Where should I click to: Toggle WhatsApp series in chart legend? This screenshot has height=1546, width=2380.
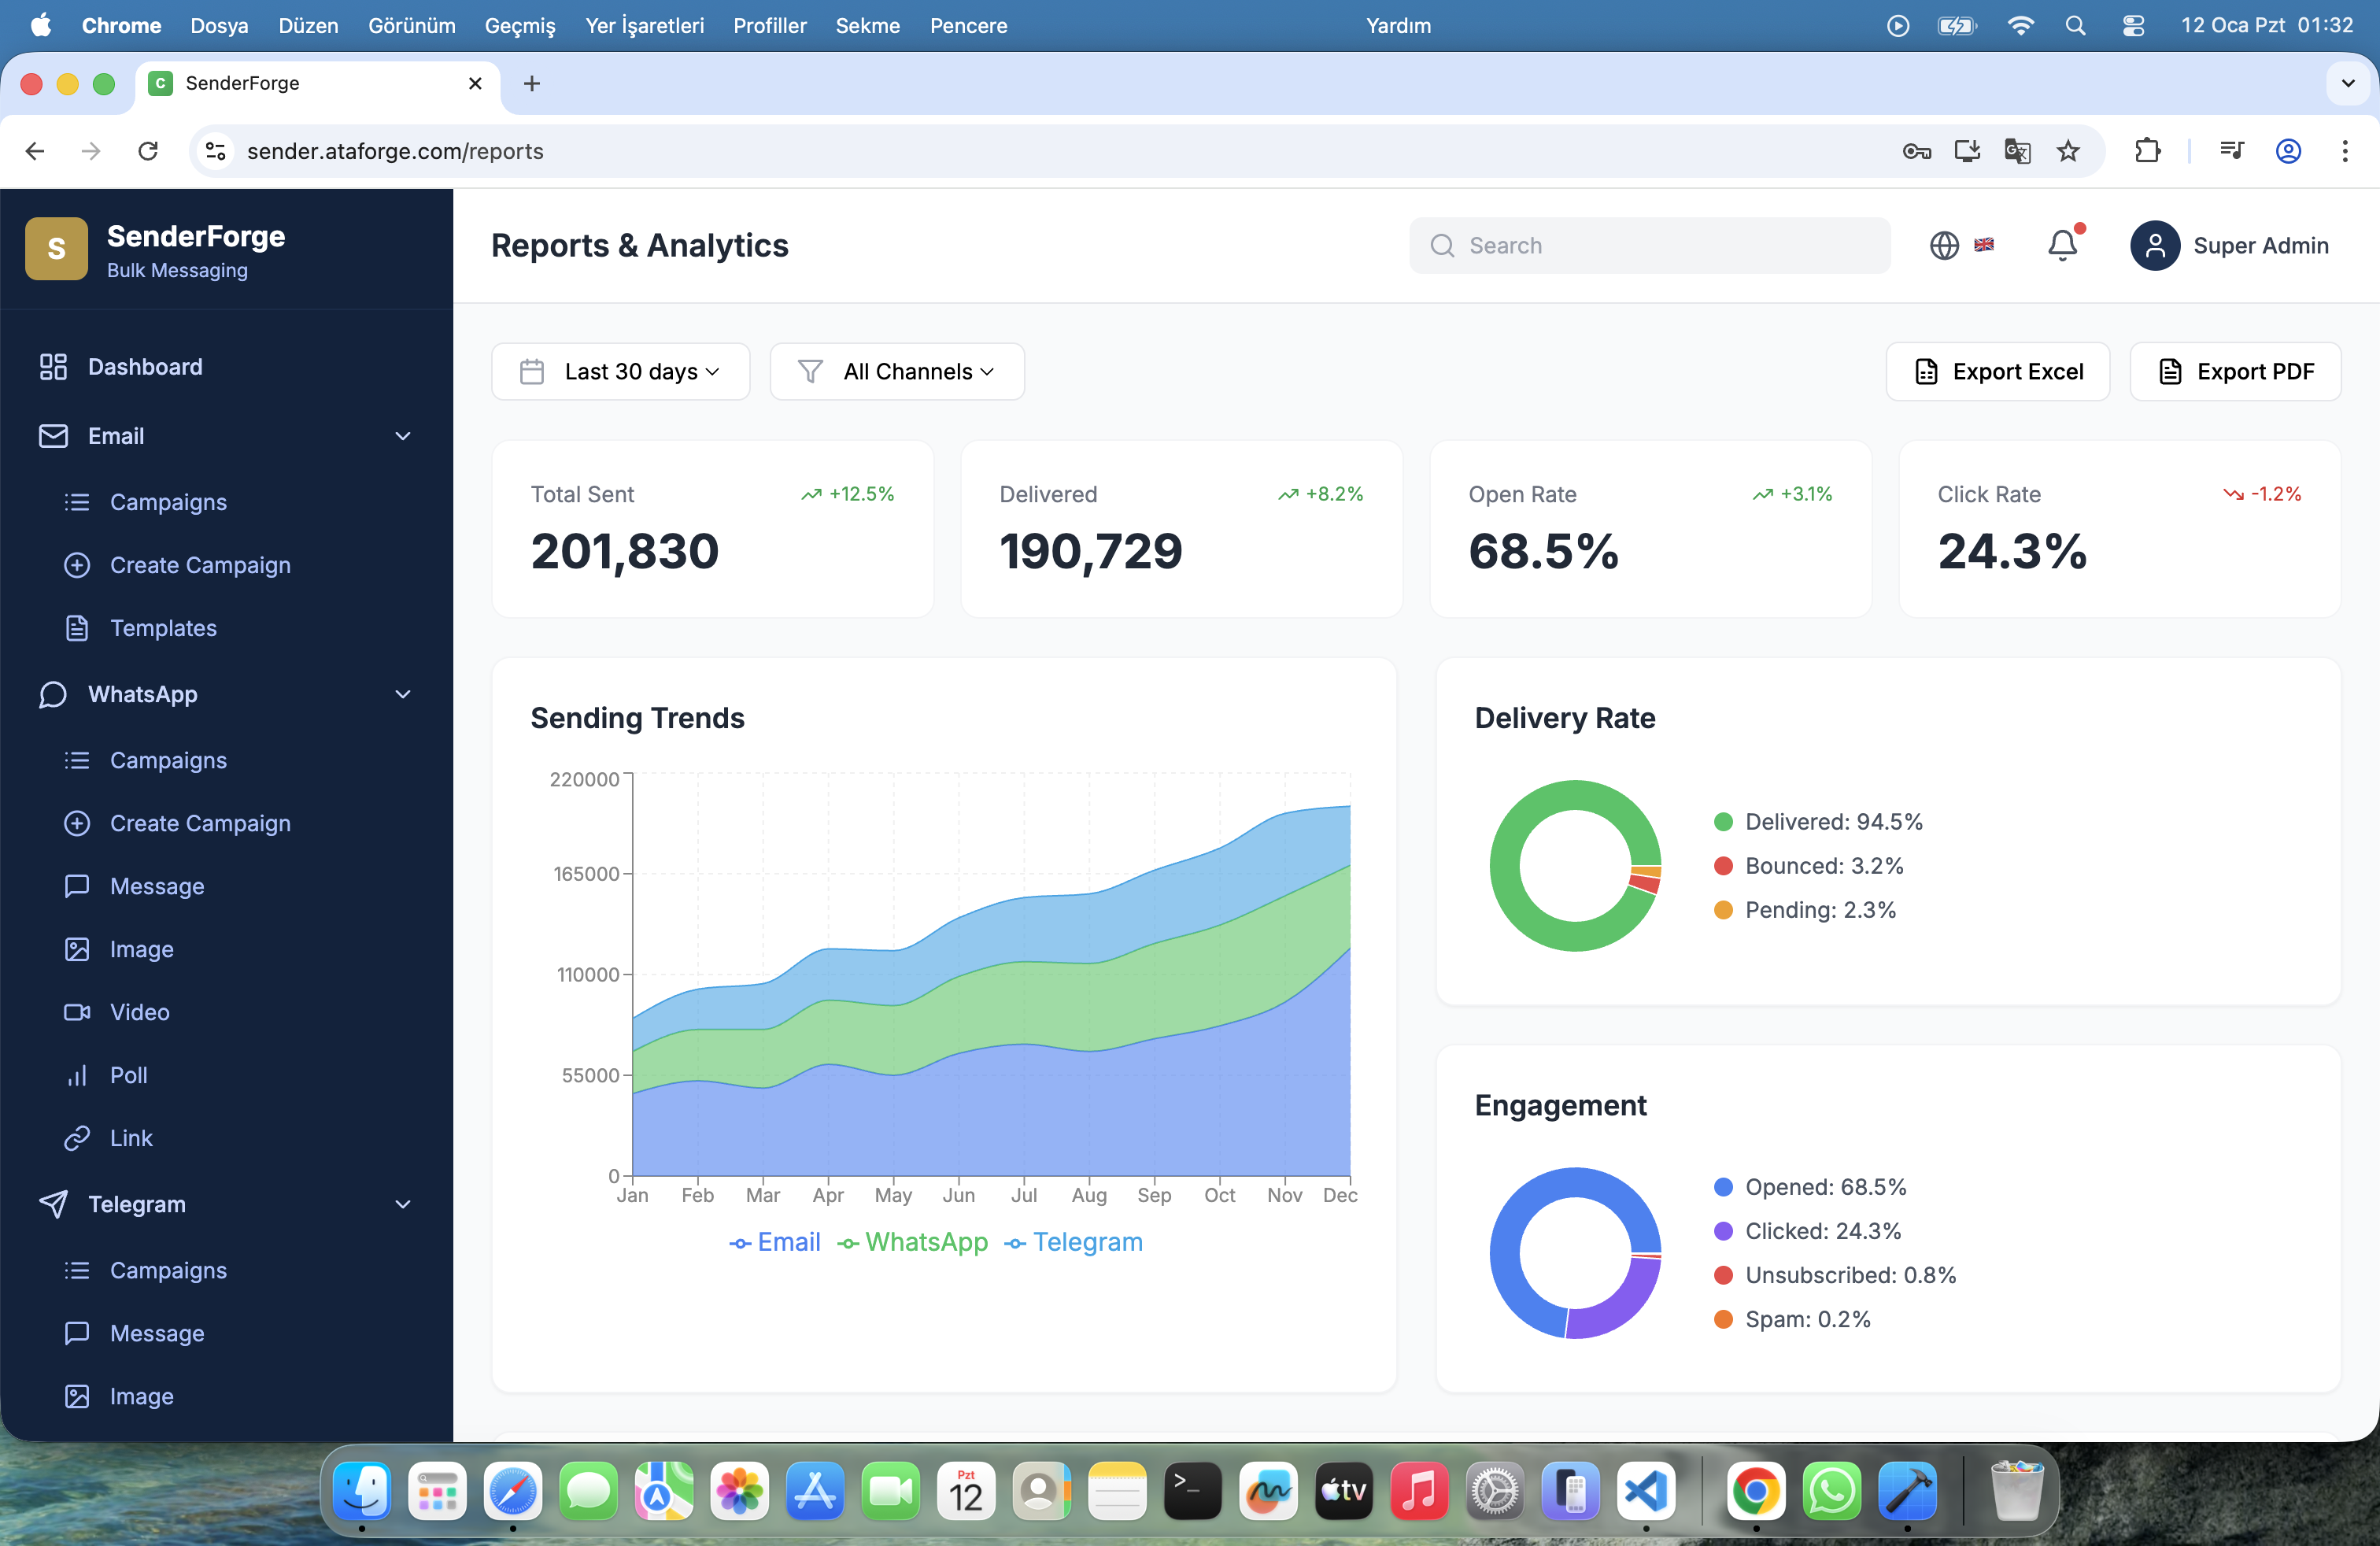point(913,1242)
